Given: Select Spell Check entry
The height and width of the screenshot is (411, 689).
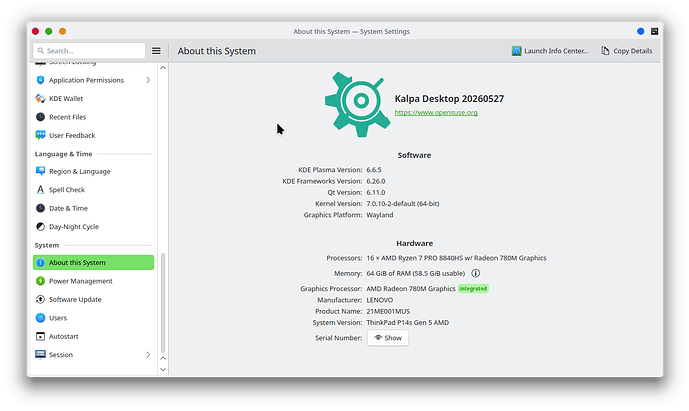Looking at the screenshot, I should (x=93, y=189).
